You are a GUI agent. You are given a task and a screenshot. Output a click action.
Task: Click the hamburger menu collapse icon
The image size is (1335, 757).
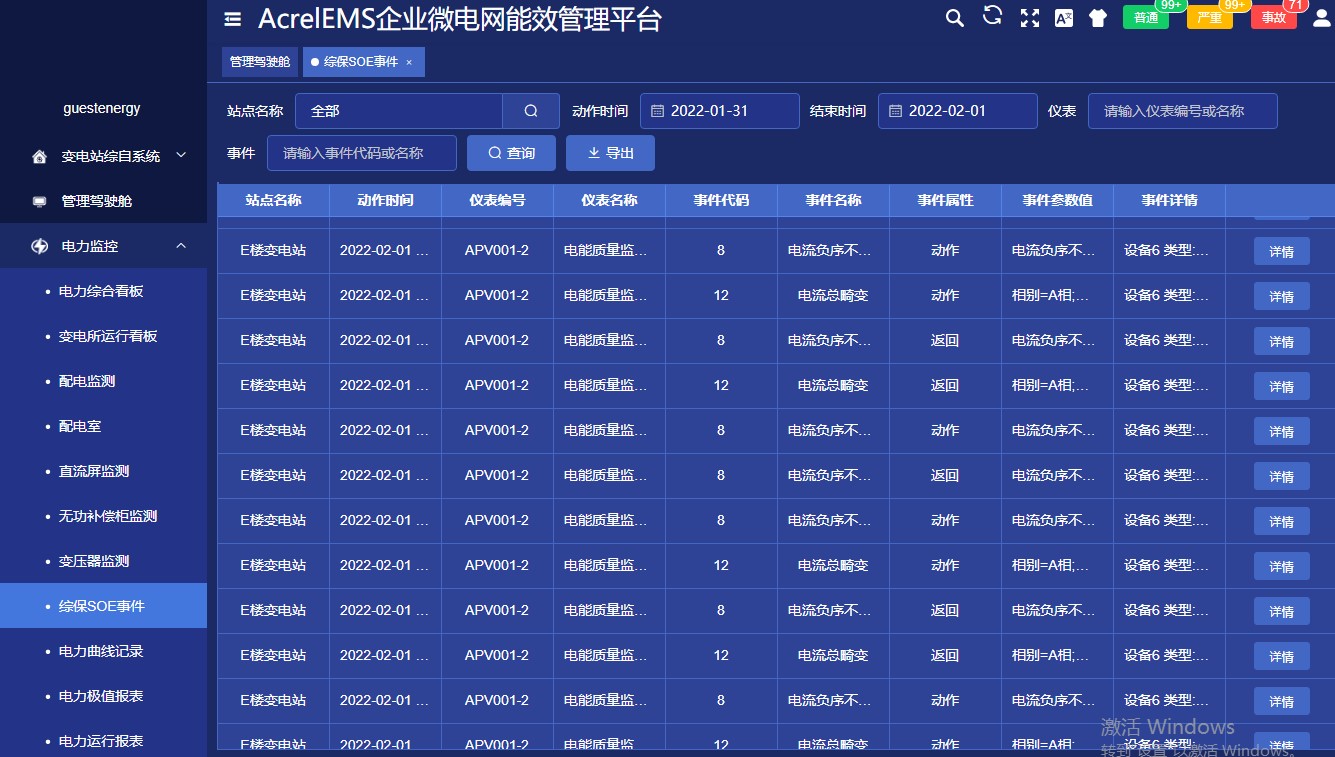click(x=233, y=19)
